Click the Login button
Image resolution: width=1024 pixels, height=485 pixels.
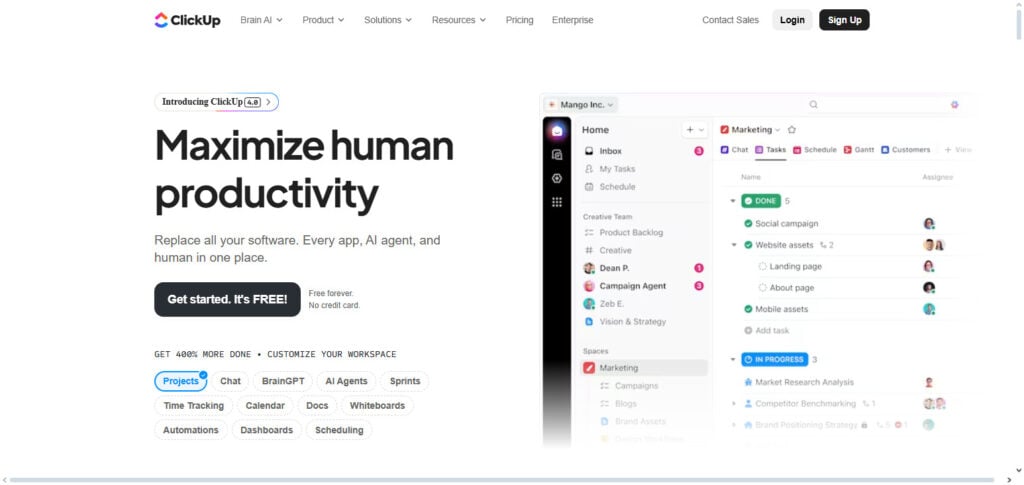(x=792, y=20)
